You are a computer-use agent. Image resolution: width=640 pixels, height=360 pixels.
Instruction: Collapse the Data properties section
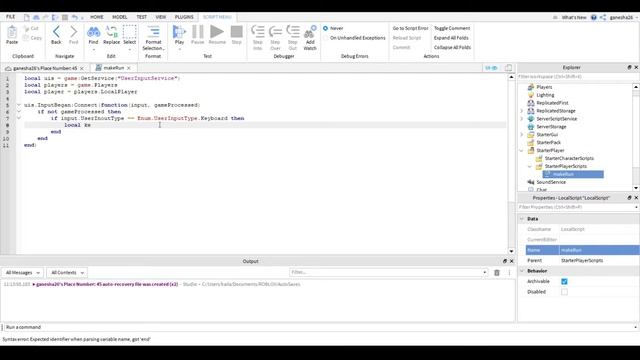tap(522, 219)
